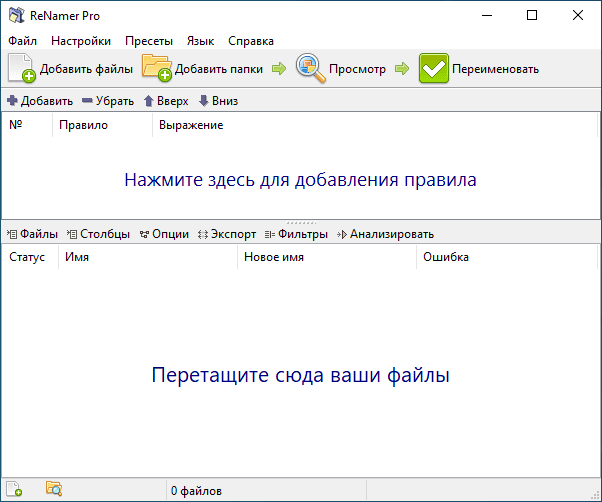
Task: Click the Добавить папки folder icon
Action: pyautogui.click(x=157, y=68)
